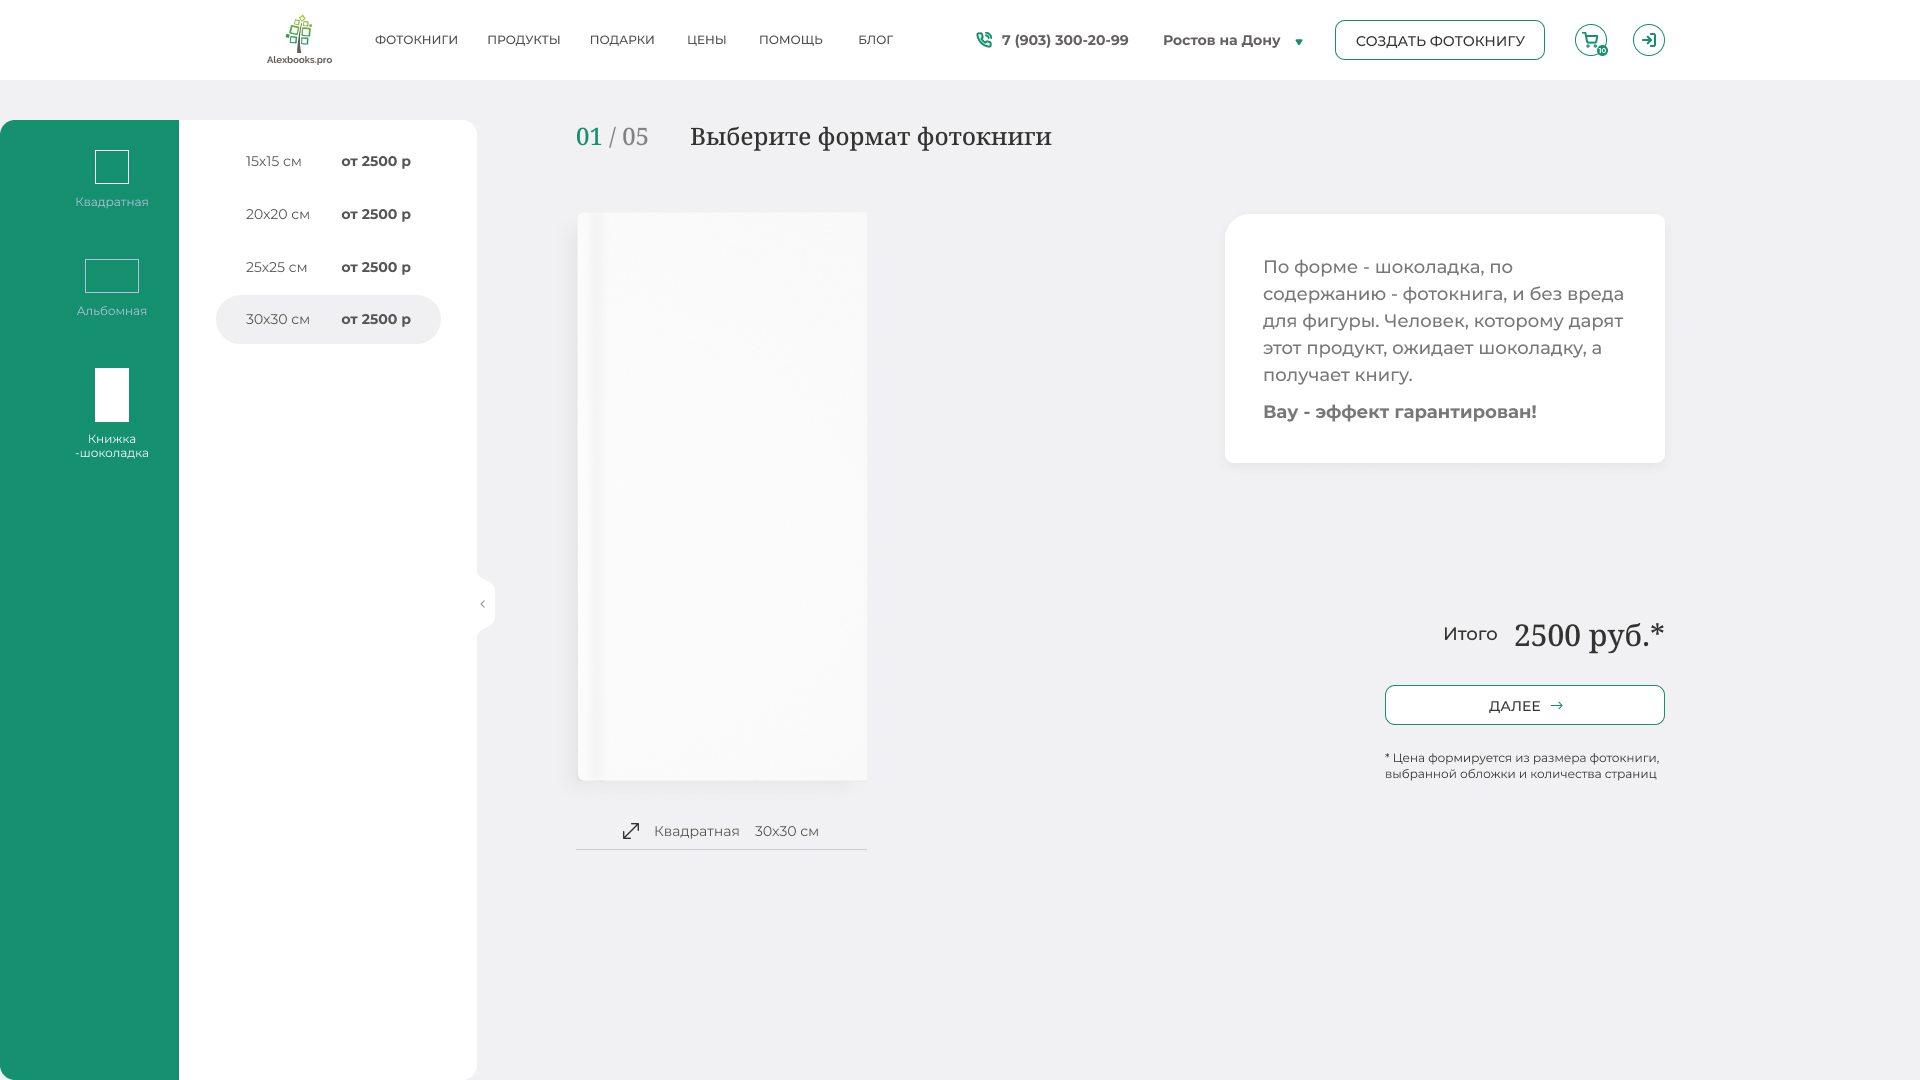
Task: Click the Вау - эффект гарантирован! text
Action: point(1400,412)
